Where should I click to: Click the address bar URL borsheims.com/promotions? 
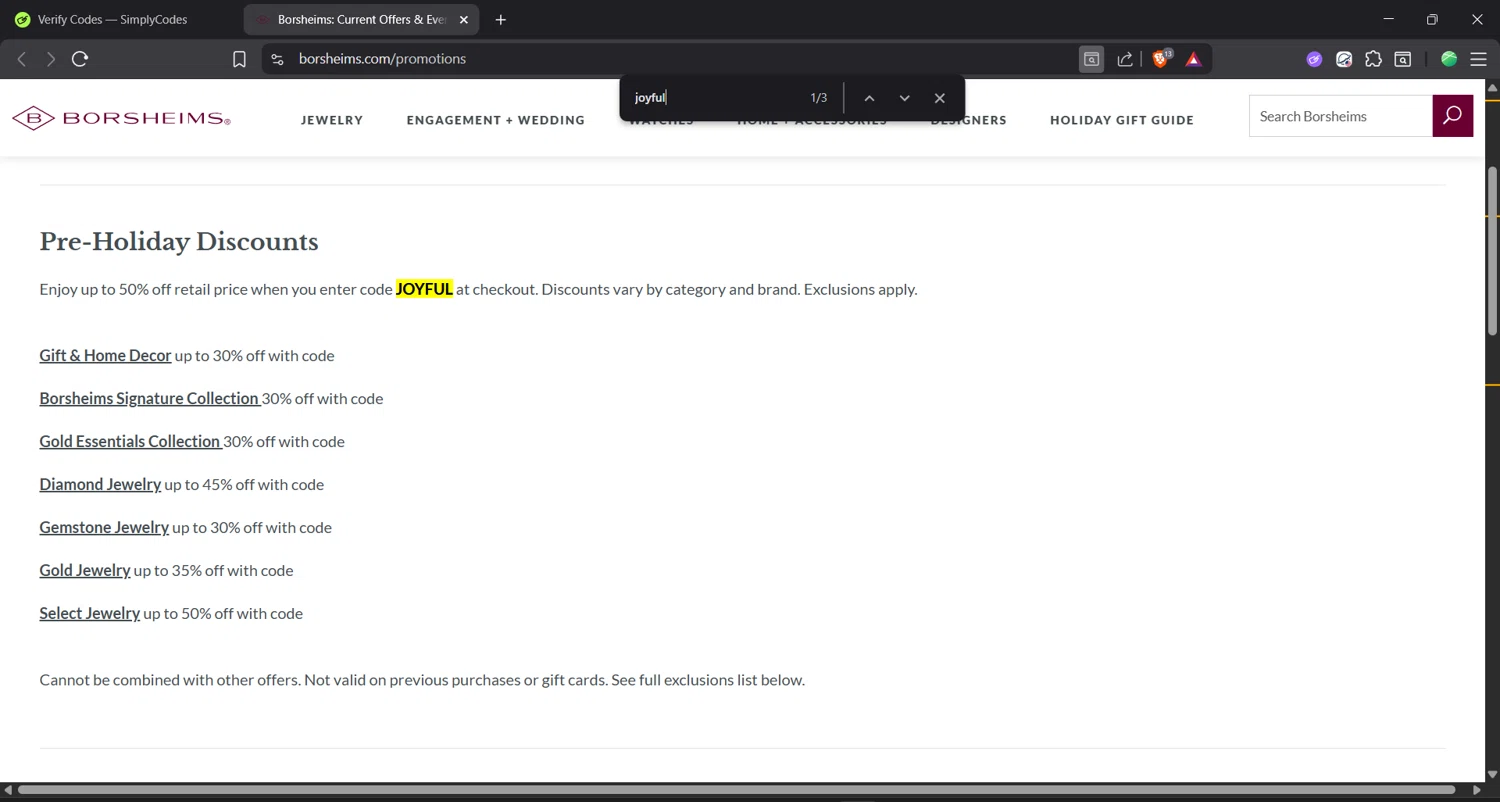pyautogui.click(x=382, y=59)
